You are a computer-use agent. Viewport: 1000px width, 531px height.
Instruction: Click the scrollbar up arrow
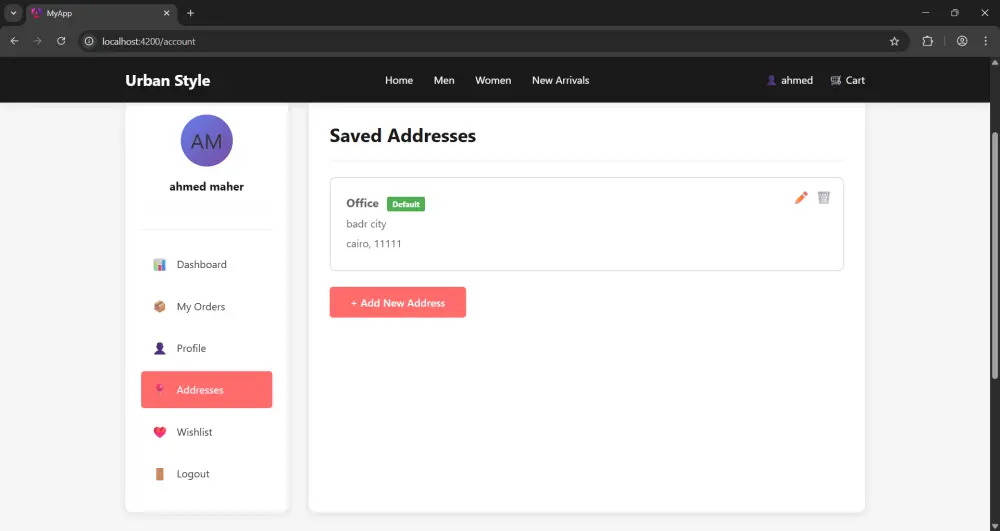tap(995, 62)
